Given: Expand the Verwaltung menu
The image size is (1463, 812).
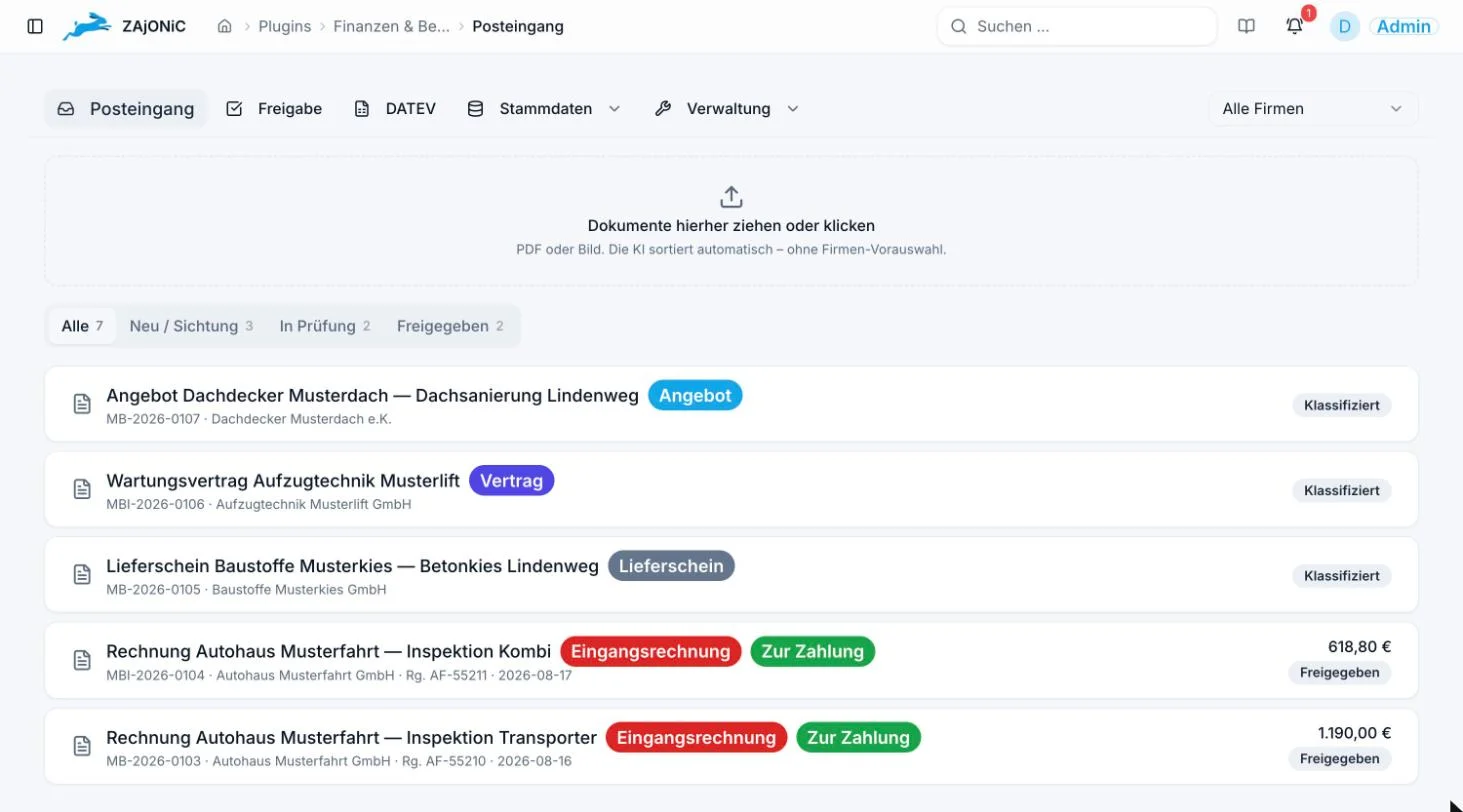Looking at the screenshot, I should [x=727, y=109].
